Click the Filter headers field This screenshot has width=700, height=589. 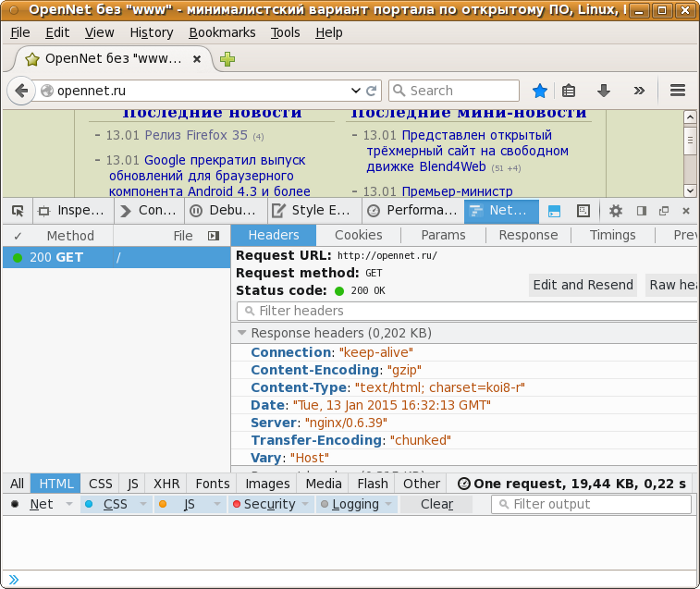467,311
